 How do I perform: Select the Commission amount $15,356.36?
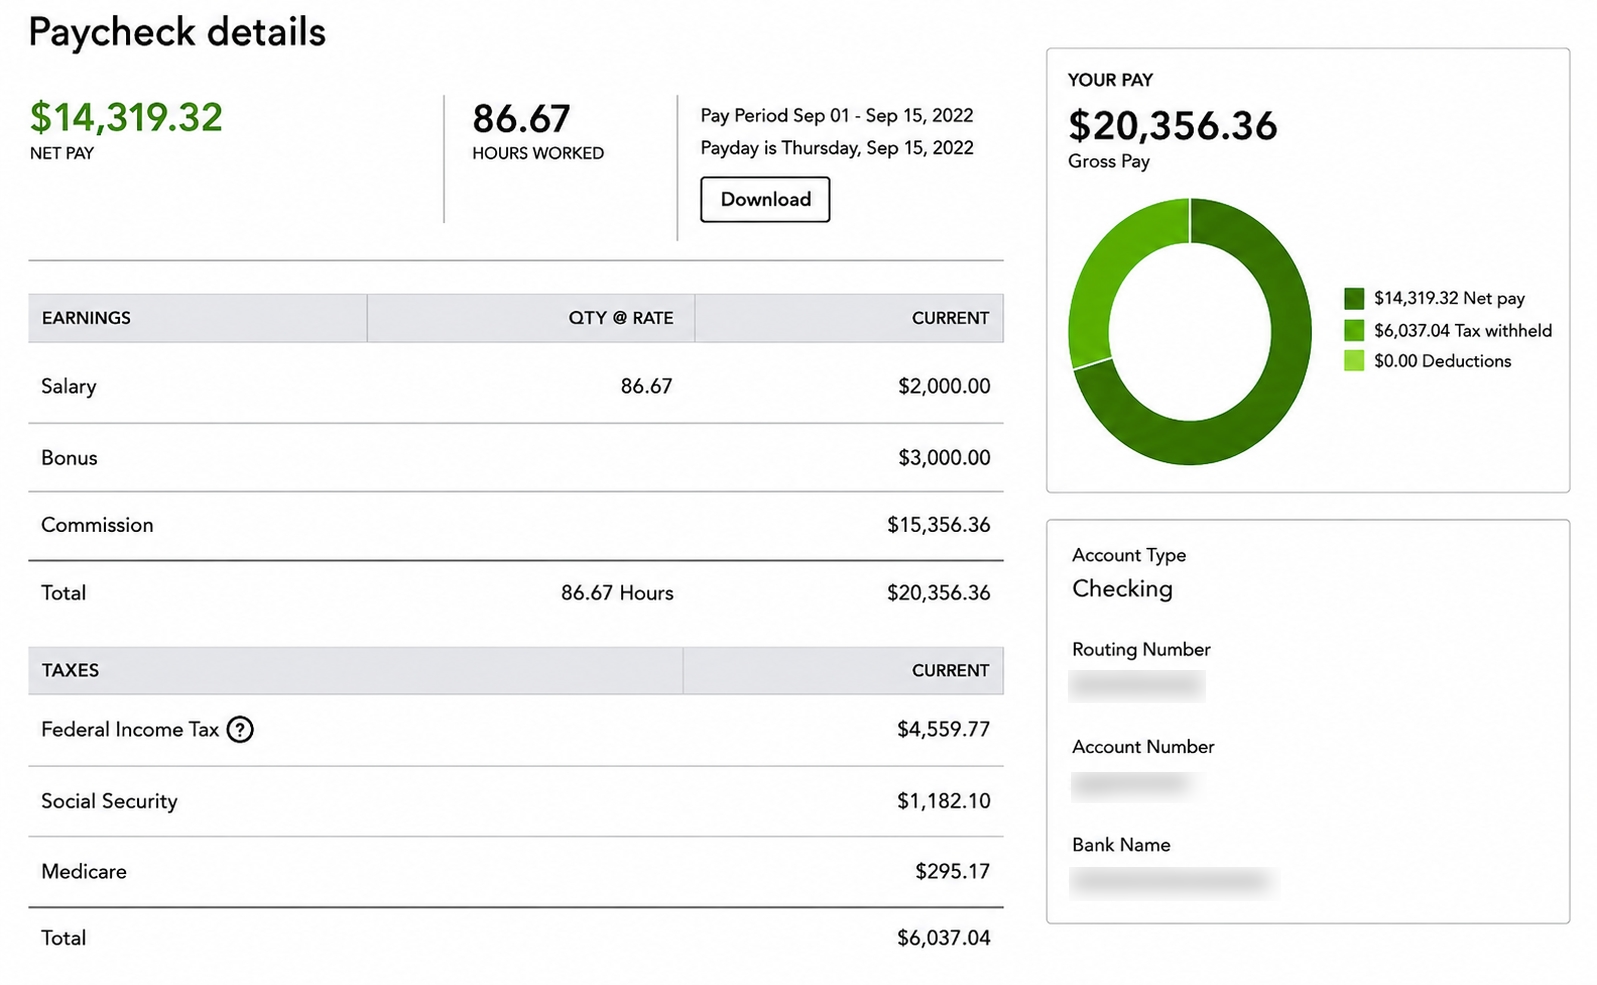coord(938,525)
